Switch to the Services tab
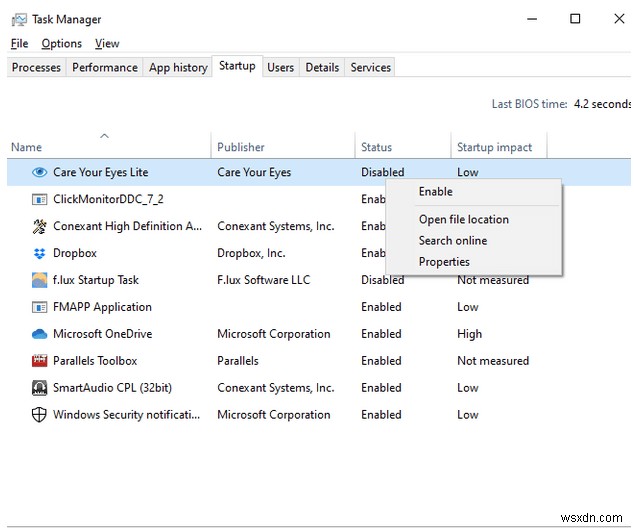 point(371,67)
